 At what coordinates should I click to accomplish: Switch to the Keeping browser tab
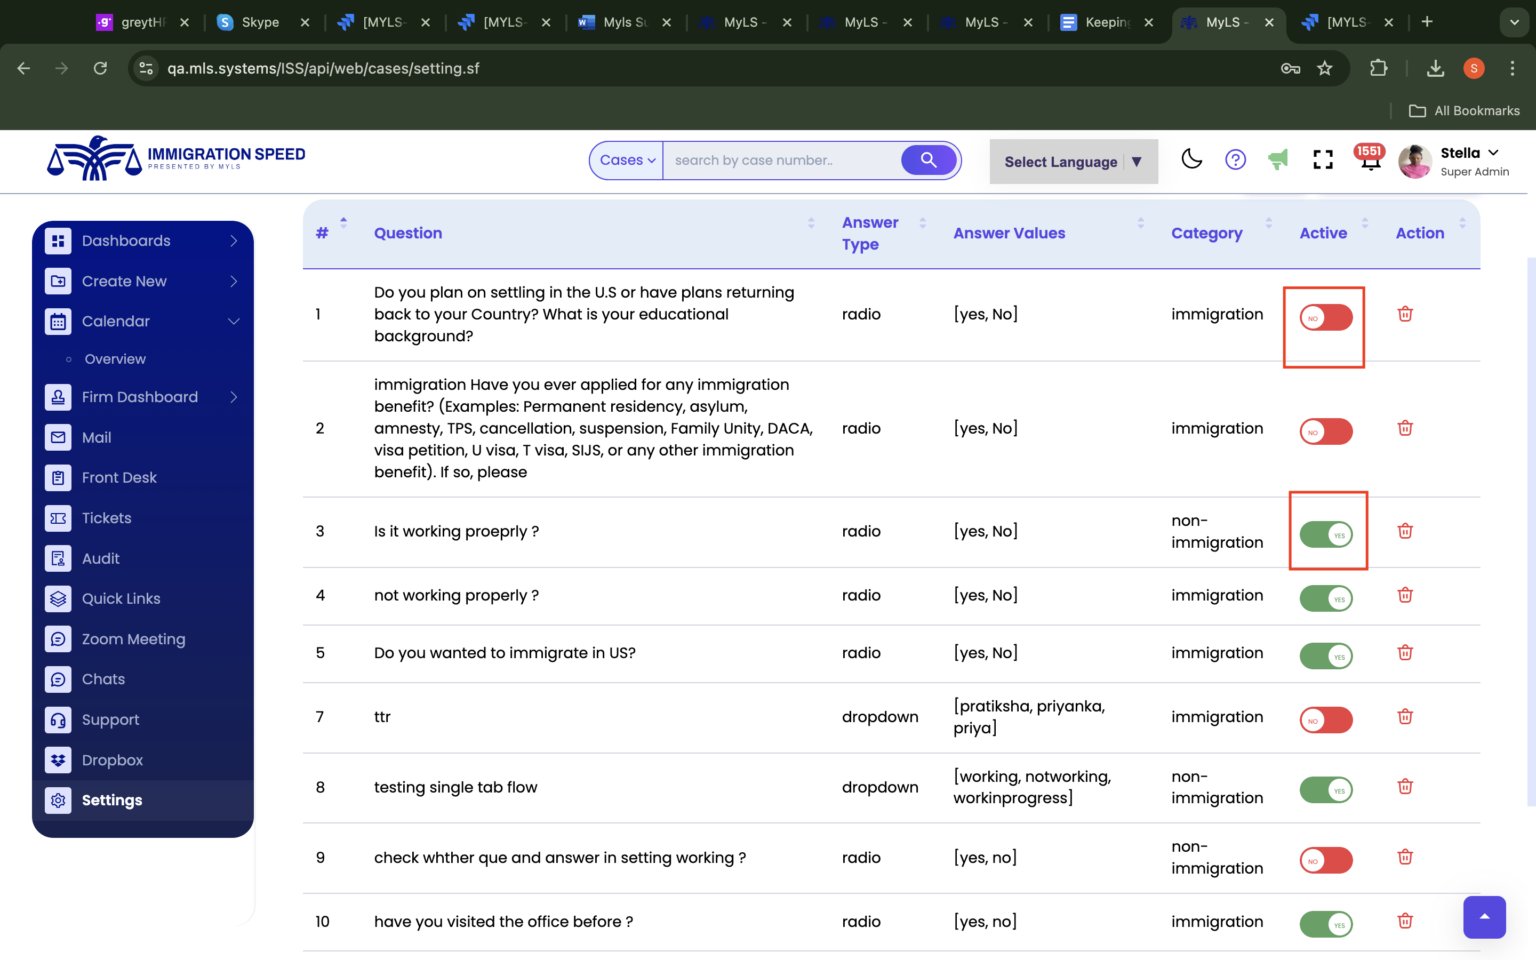coord(1106,21)
